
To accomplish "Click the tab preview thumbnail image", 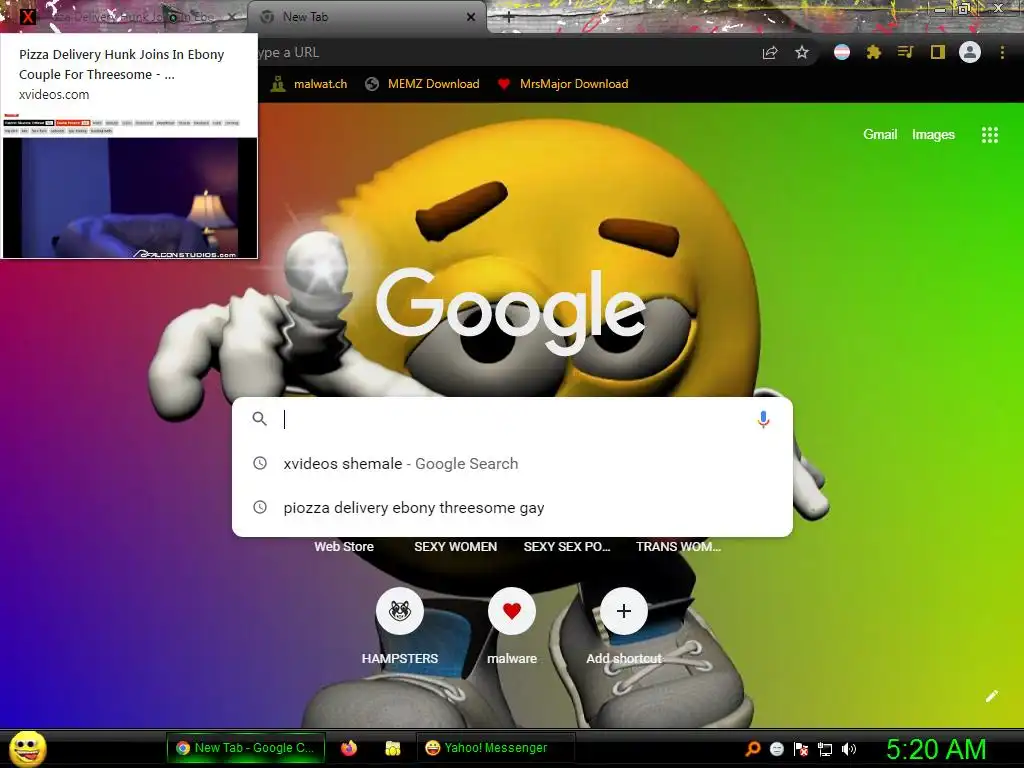I will (x=129, y=185).
